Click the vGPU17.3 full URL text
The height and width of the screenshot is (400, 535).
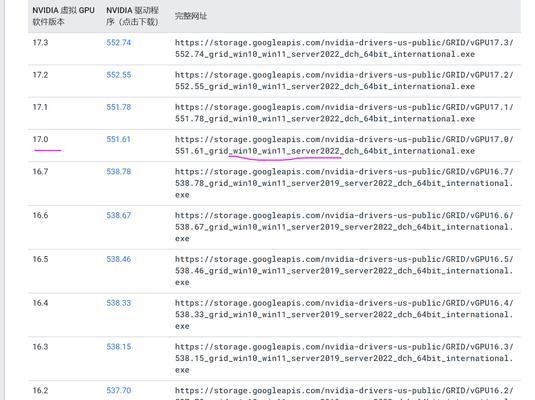point(344,48)
